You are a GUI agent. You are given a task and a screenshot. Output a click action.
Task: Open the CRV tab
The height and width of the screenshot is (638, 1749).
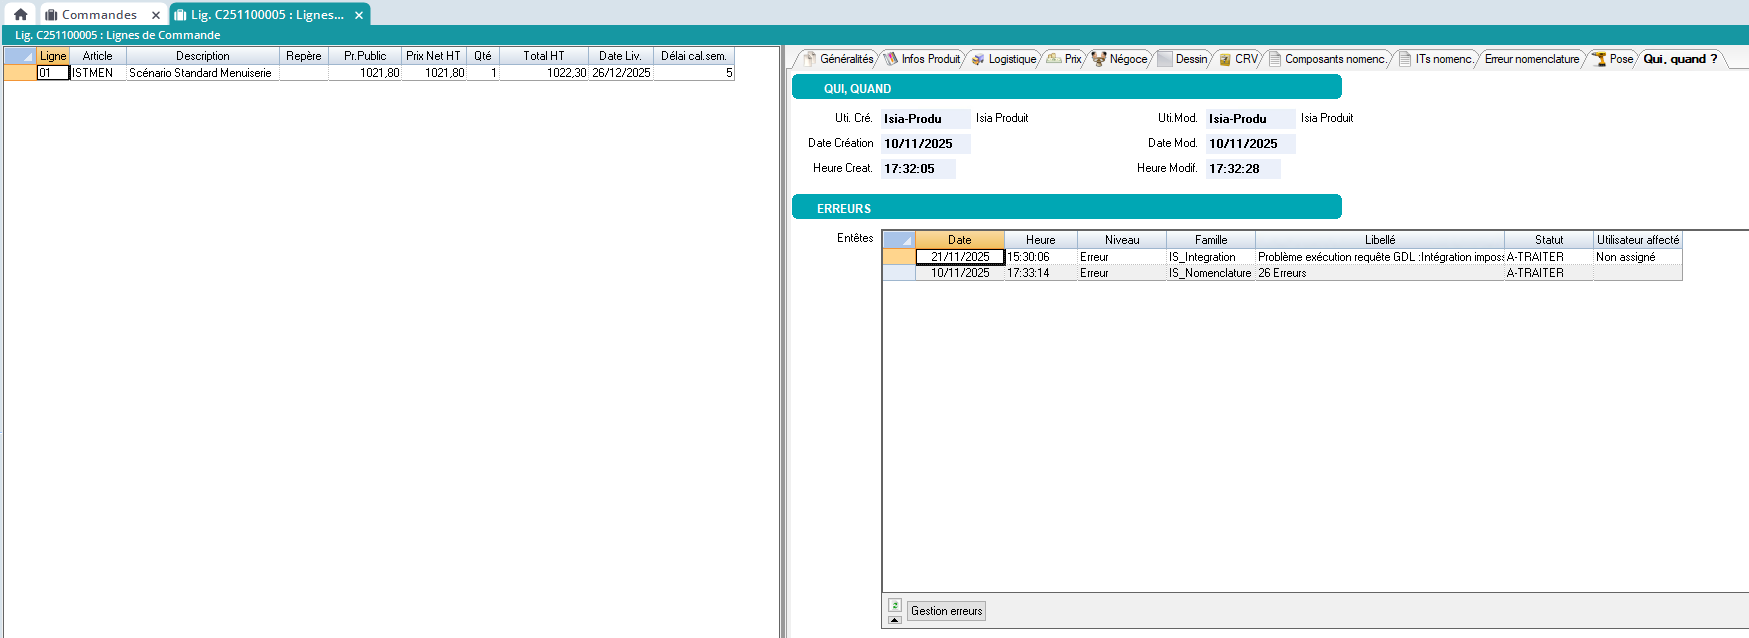coord(1238,59)
